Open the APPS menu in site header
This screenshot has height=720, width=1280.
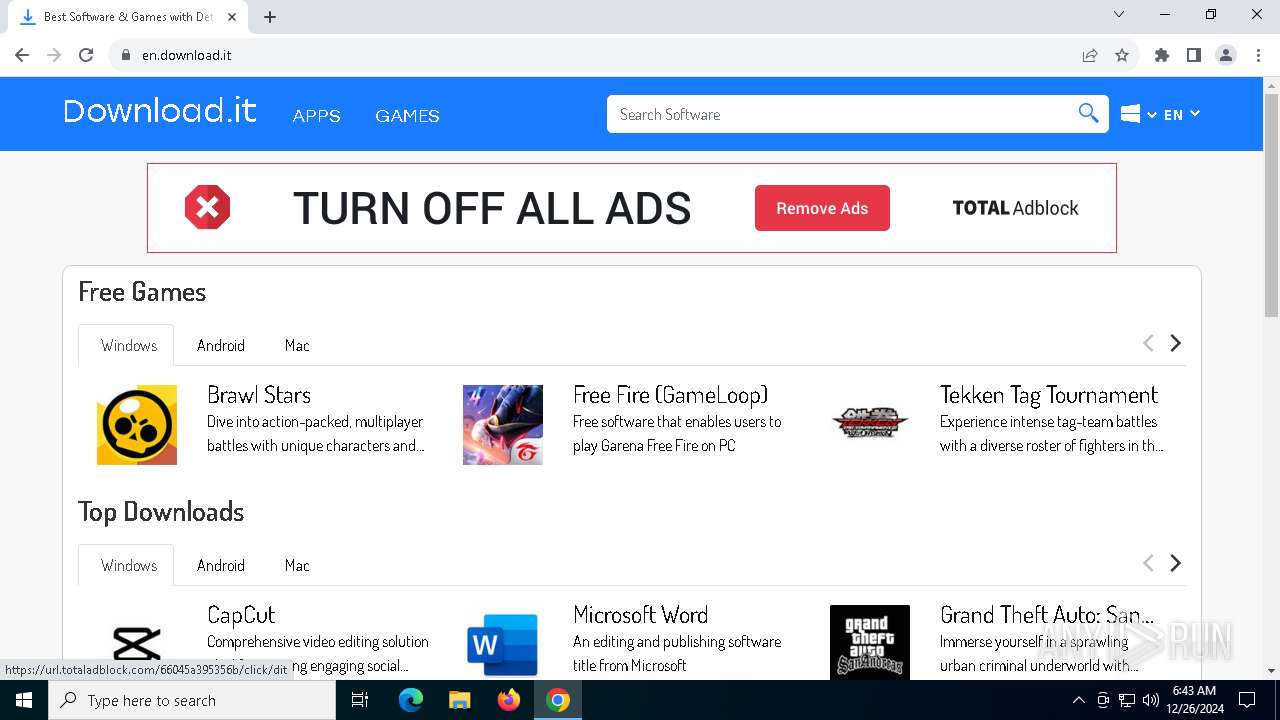[316, 116]
